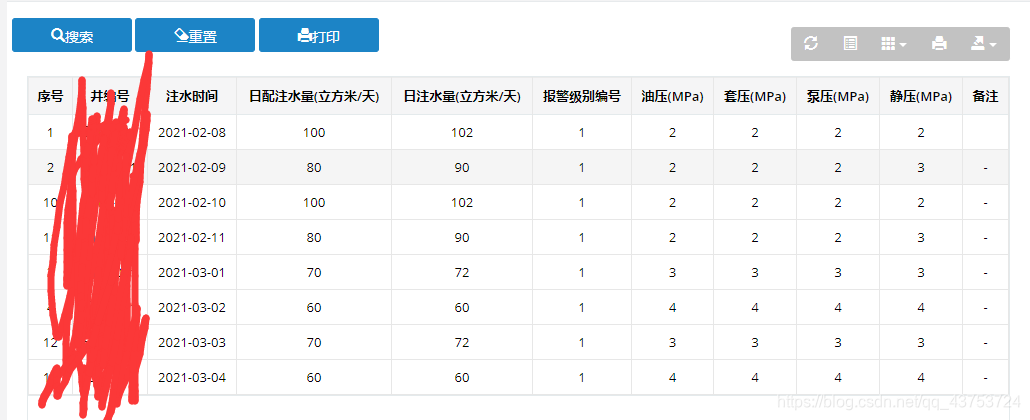The image size is (1030, 420).
Task: Click 油压 value 3 in 2021-03-01 row
Action: pos(672,272)
